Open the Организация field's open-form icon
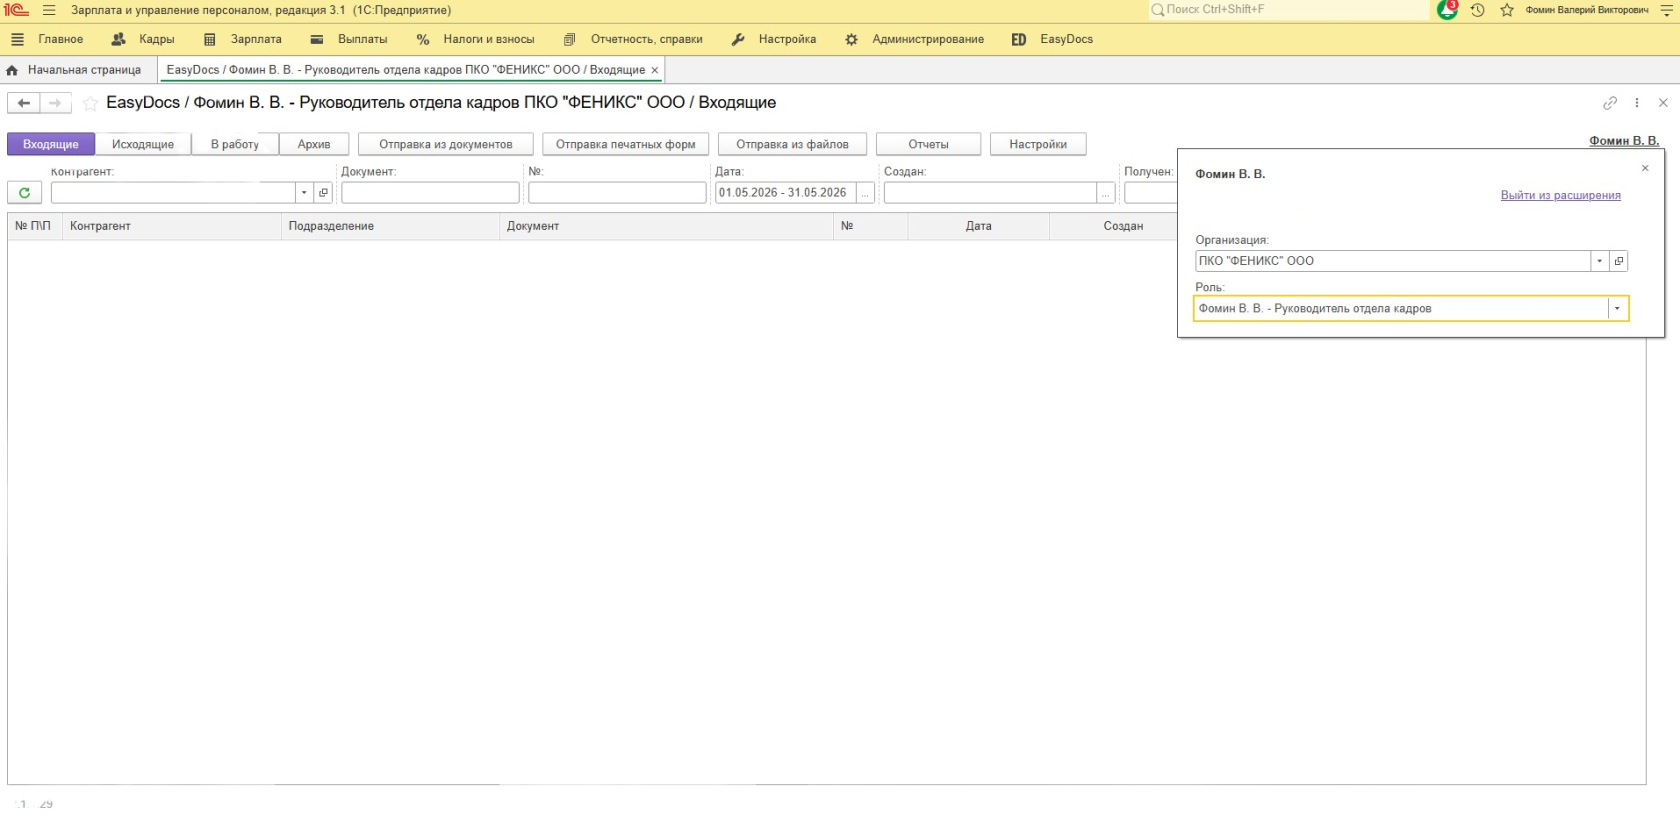Image resolution: width=1680 pixels, height=822 pixels. [1619, 261]
